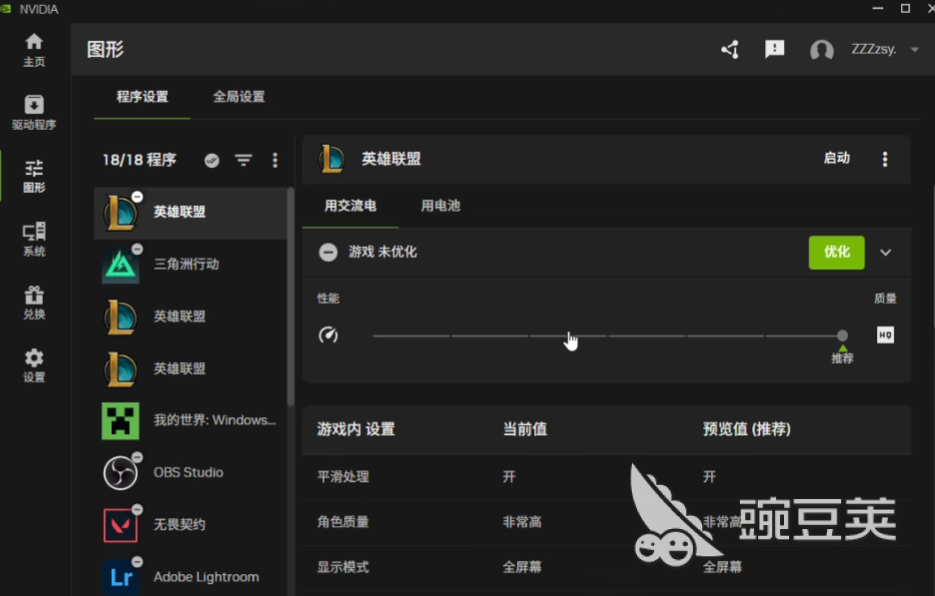This screenshot has width=935, height=596.
Task: Open 兑换 redeem section
Action: (x=34, y=302)
